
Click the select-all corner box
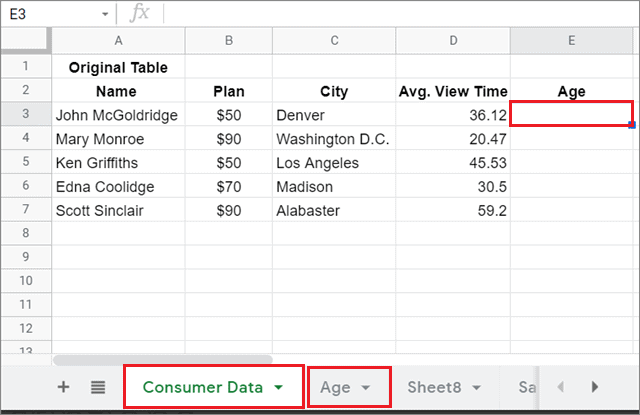point(26,40)
